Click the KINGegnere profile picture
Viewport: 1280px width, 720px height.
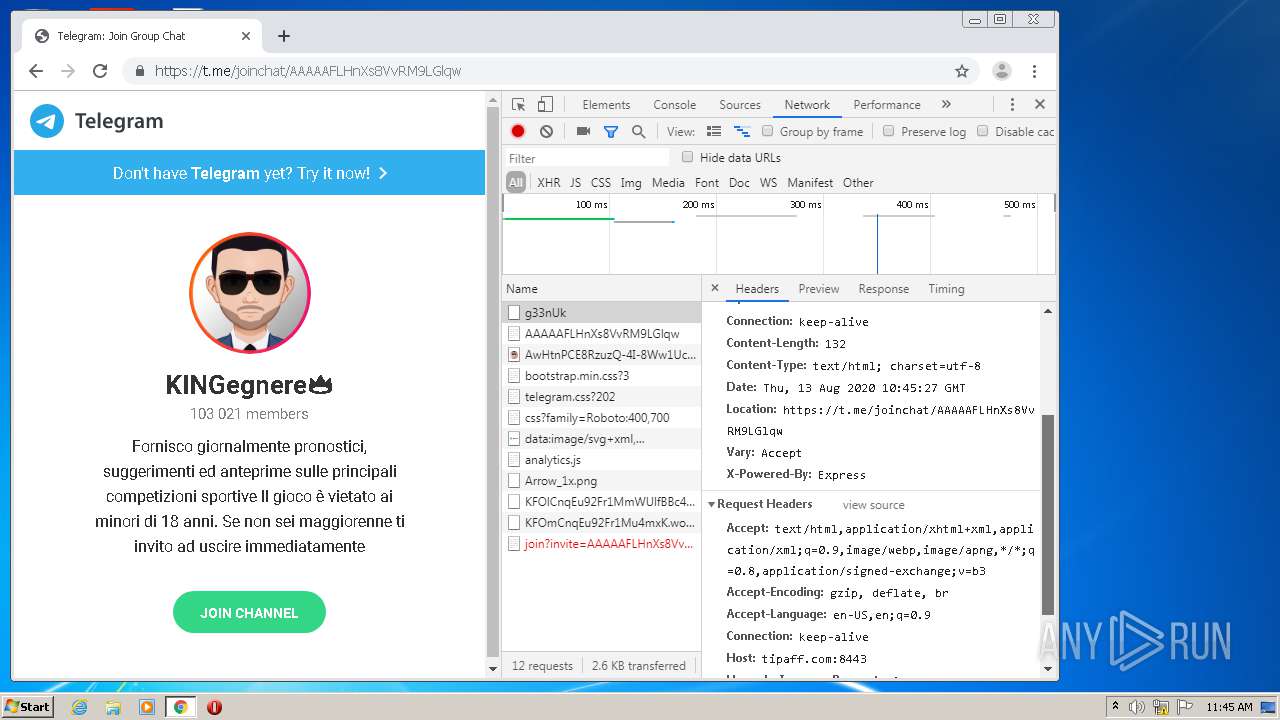coord(250,293)
